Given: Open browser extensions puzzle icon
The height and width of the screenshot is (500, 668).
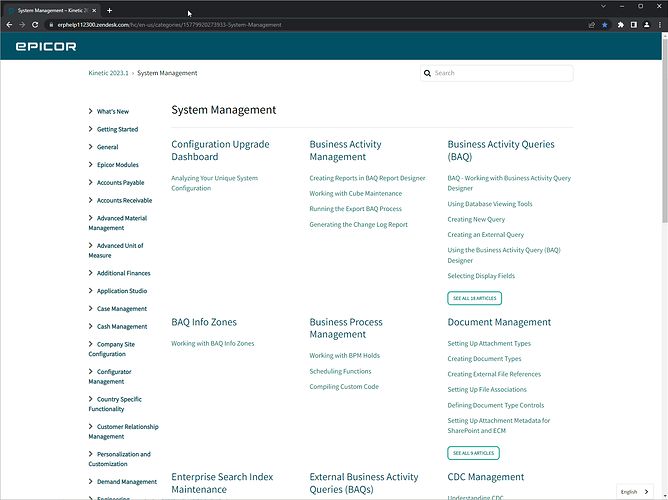Looking at the screenshot, I should point(621,25).
